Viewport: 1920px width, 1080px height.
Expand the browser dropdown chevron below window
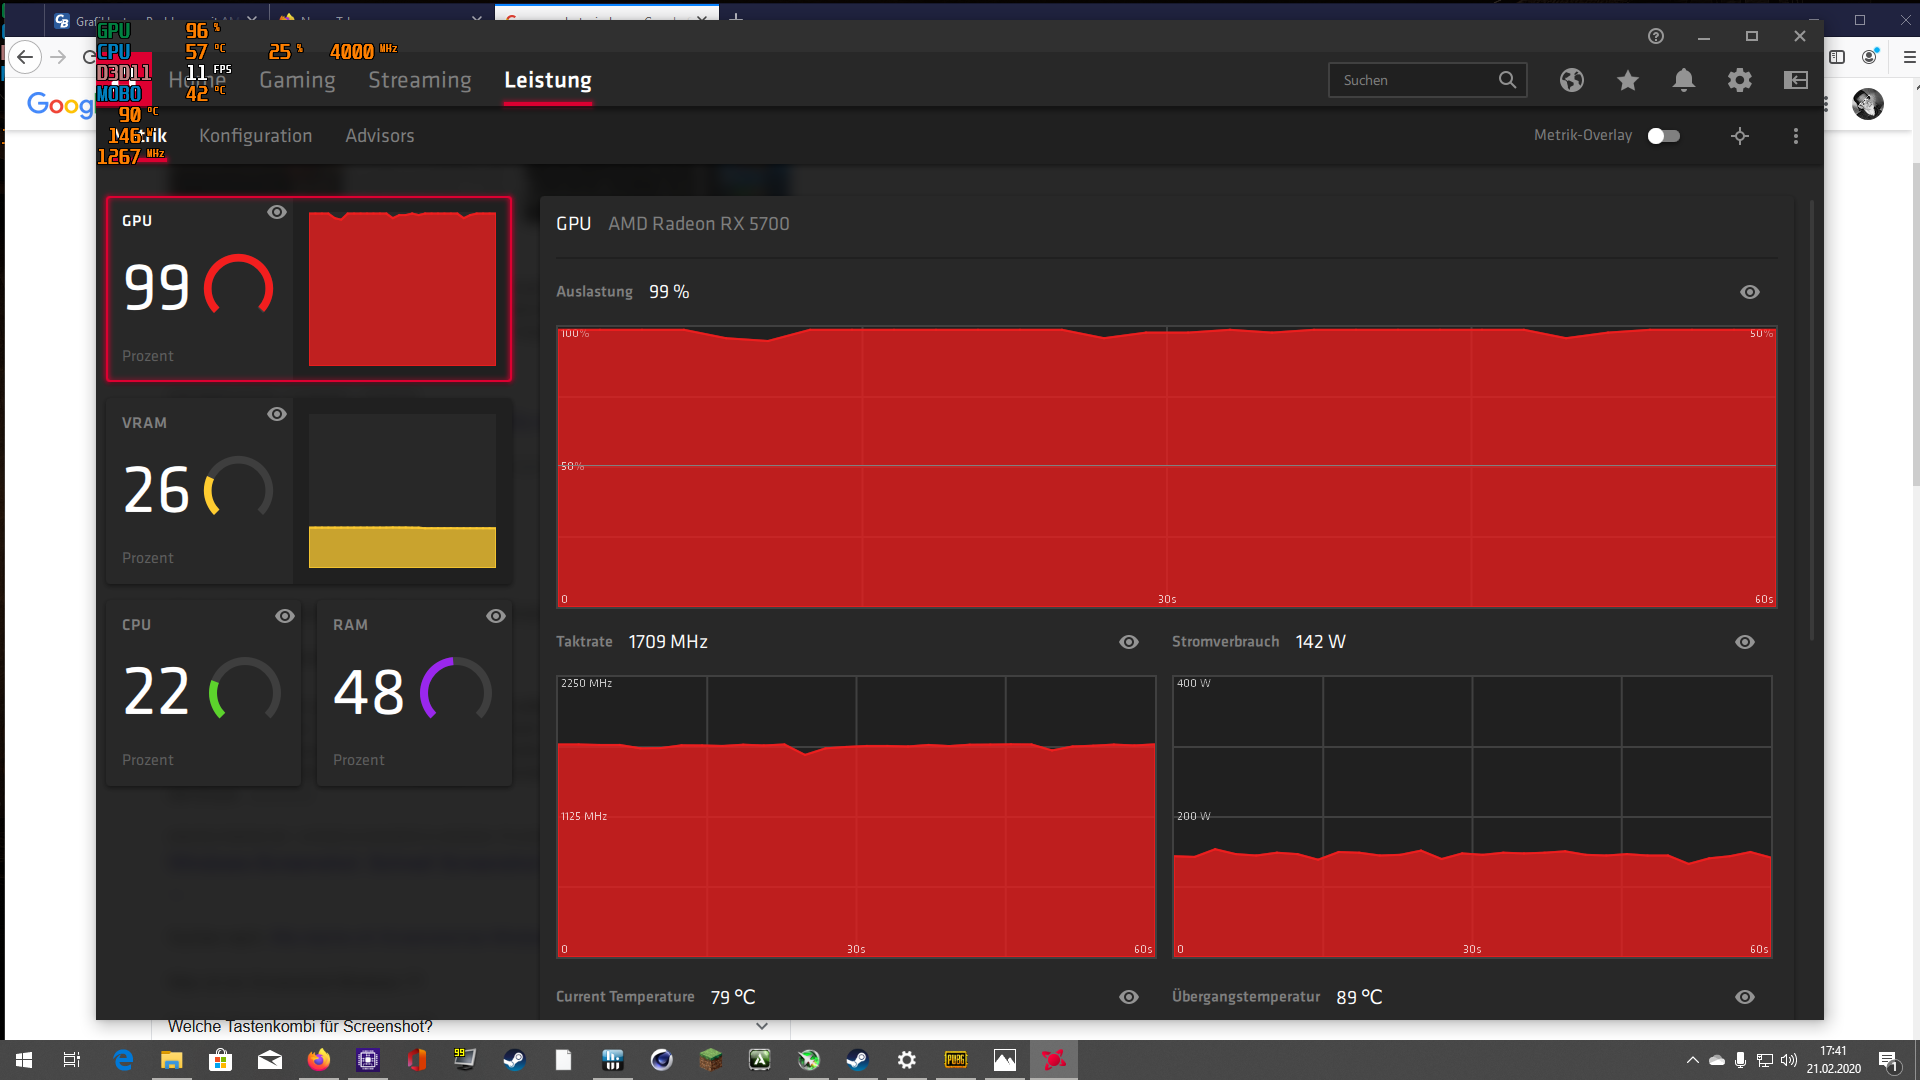click(761, 1026)
